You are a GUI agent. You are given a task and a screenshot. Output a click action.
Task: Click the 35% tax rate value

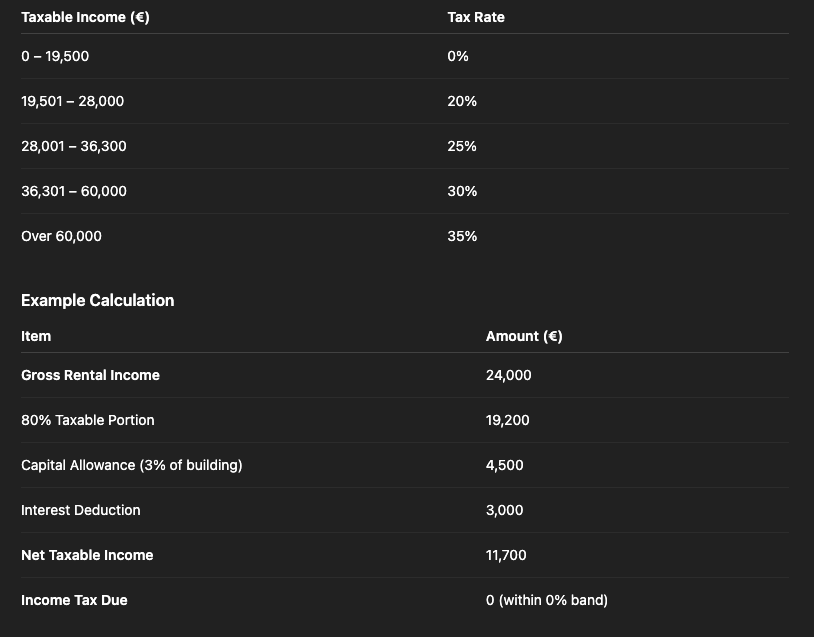pos(462,236)
